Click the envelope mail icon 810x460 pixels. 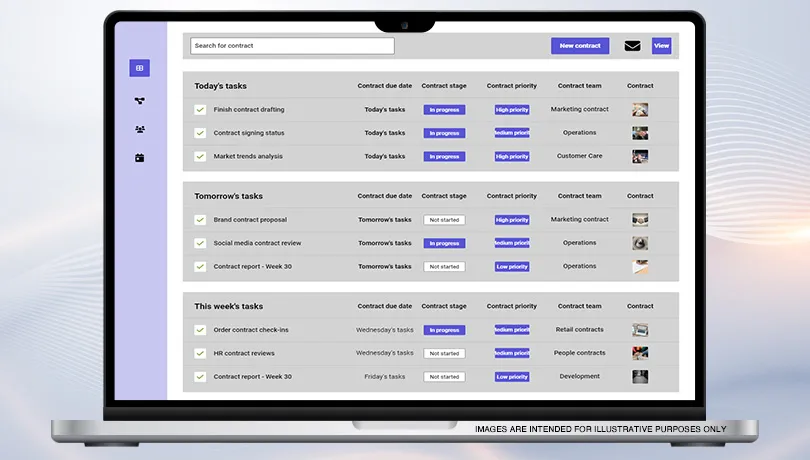[x=632, y=46]
